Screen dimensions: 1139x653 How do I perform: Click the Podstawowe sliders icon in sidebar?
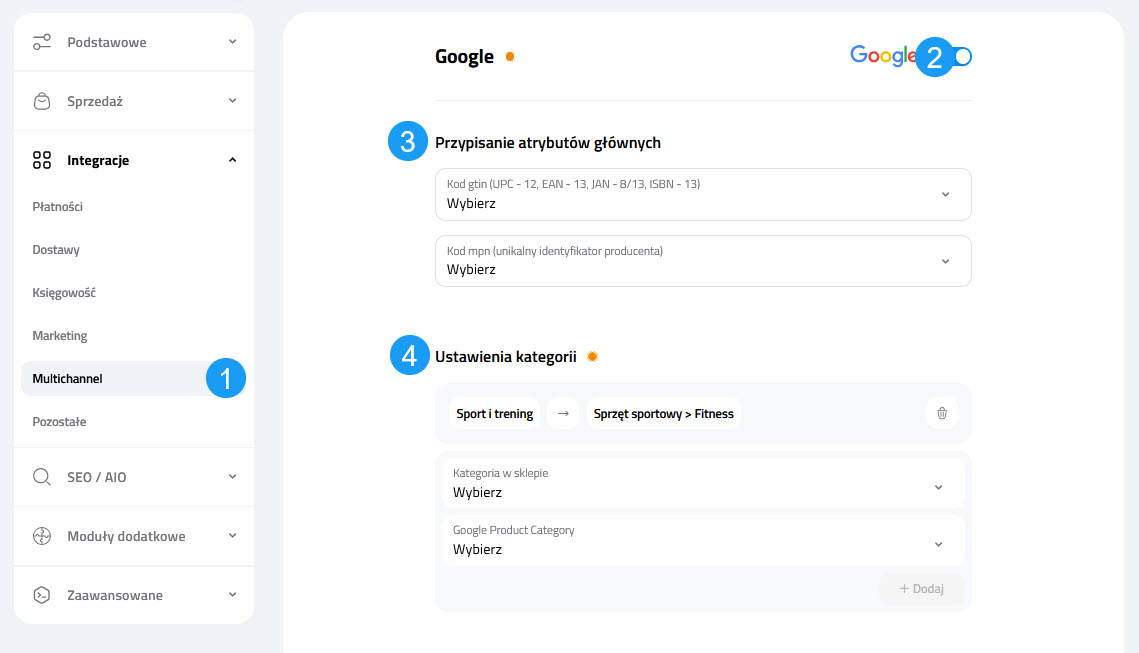[x=41, y=42]
